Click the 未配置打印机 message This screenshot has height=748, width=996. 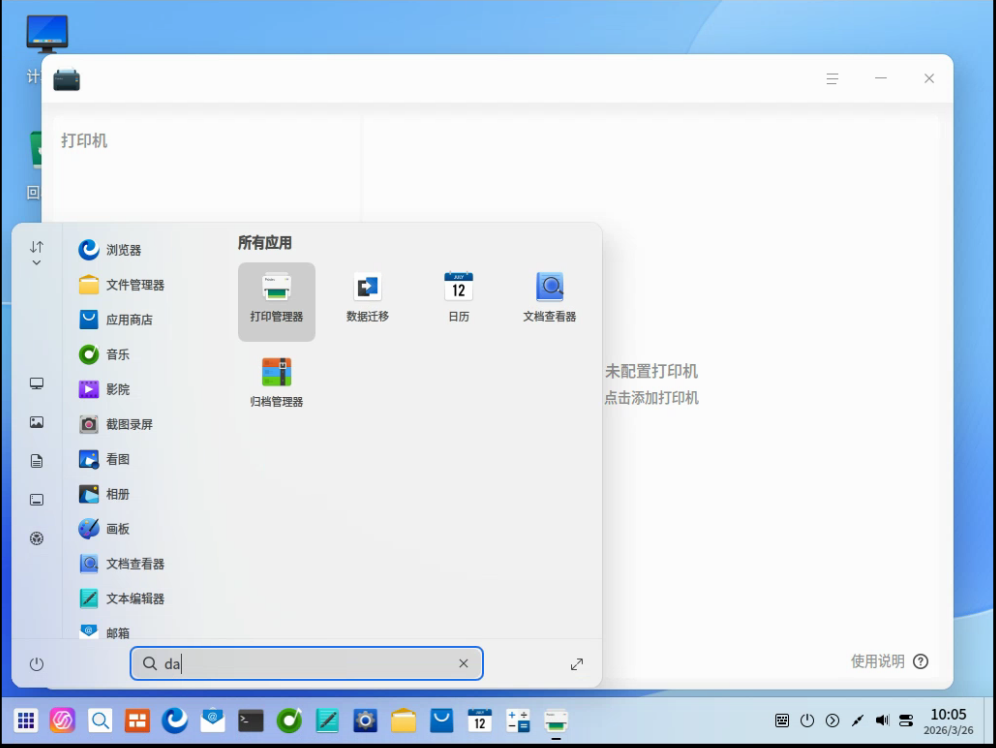coord(651,371)
